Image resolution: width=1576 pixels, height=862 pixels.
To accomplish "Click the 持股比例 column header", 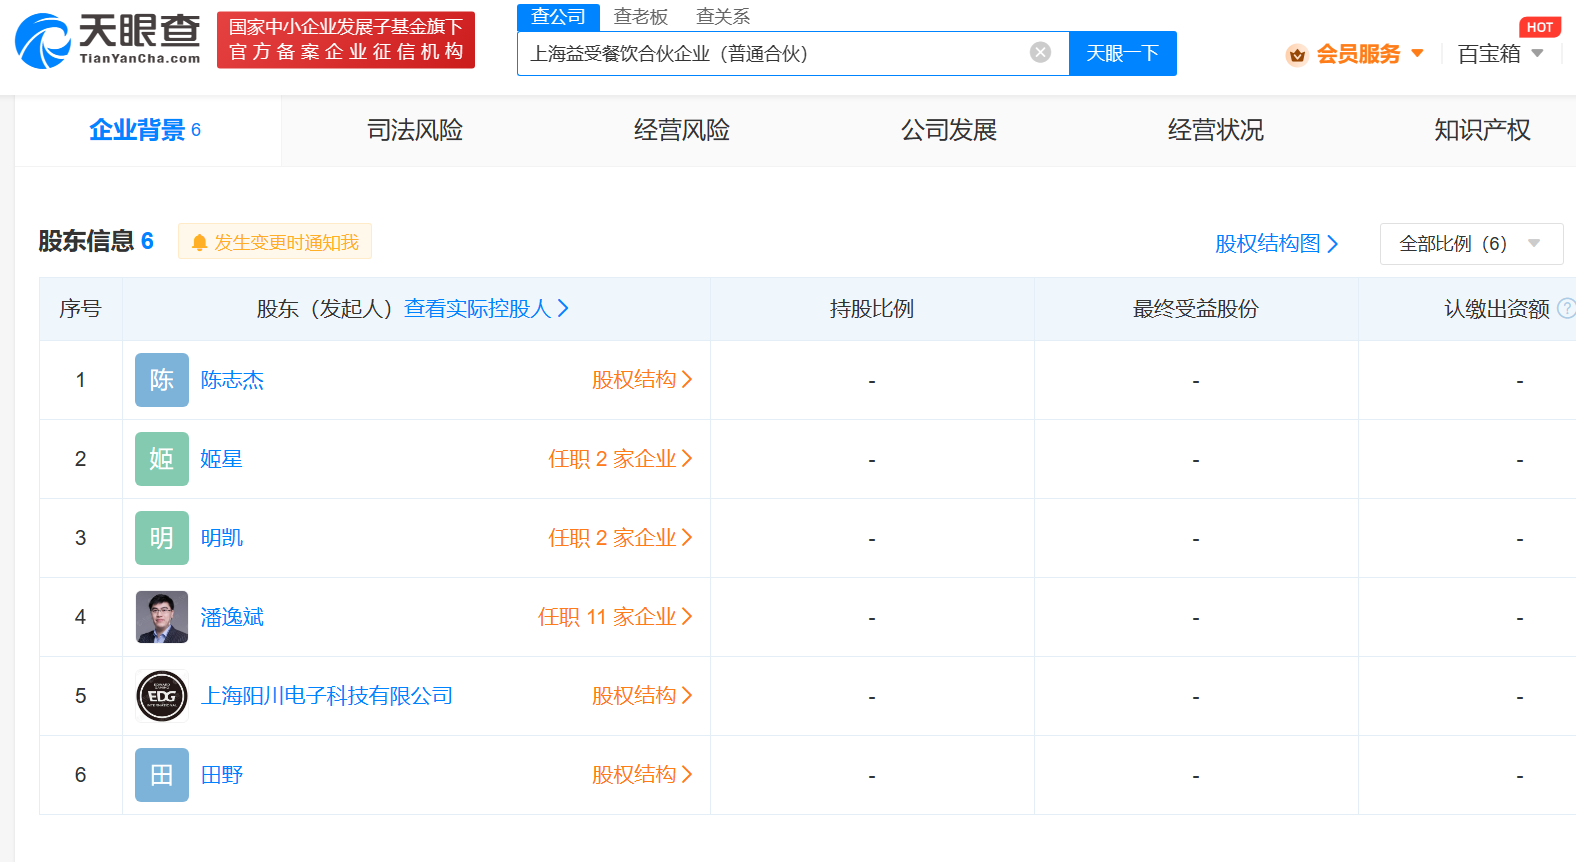I will (872, 309).
